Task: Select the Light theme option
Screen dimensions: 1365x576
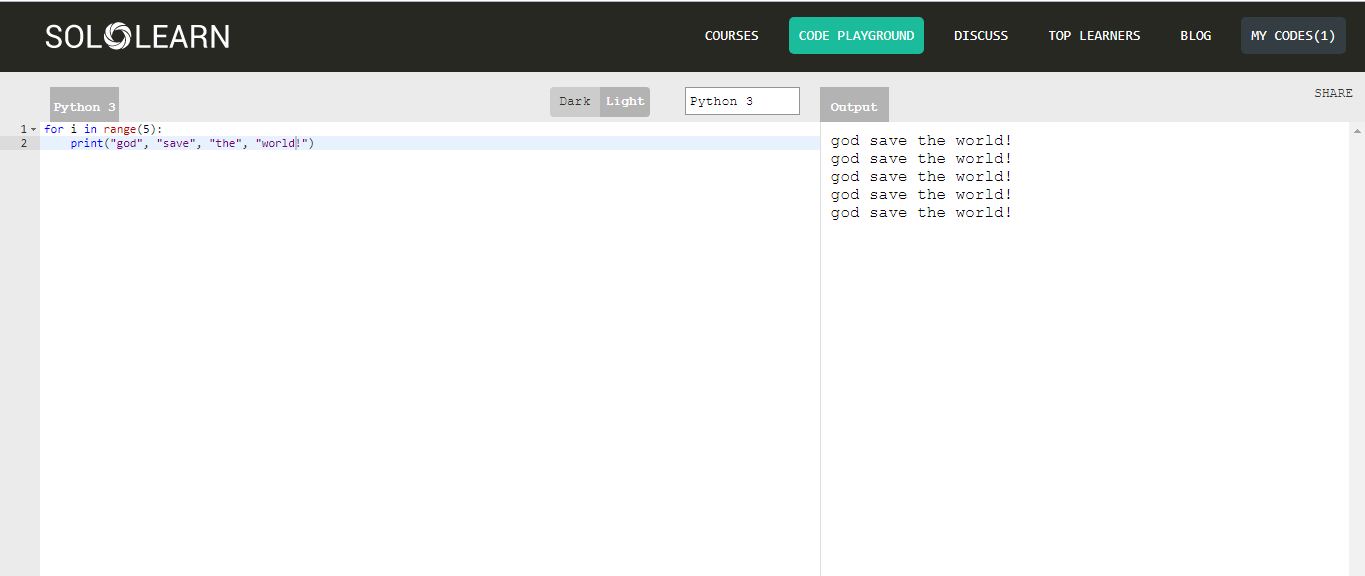Action: pos(624,101)
